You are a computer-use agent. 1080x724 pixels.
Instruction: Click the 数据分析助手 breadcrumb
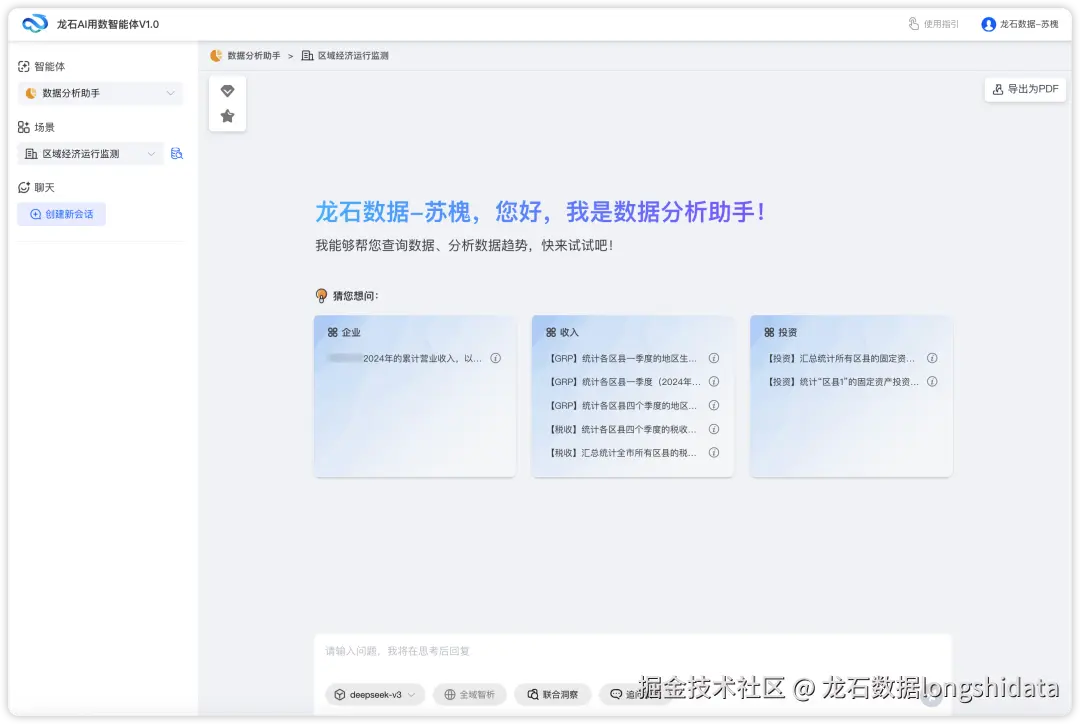(245, 56)
